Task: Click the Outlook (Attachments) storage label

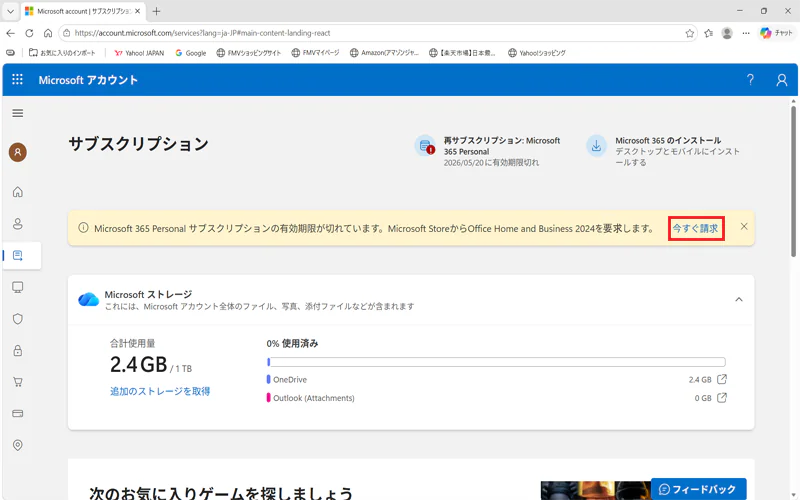Action: coord(314,398)
